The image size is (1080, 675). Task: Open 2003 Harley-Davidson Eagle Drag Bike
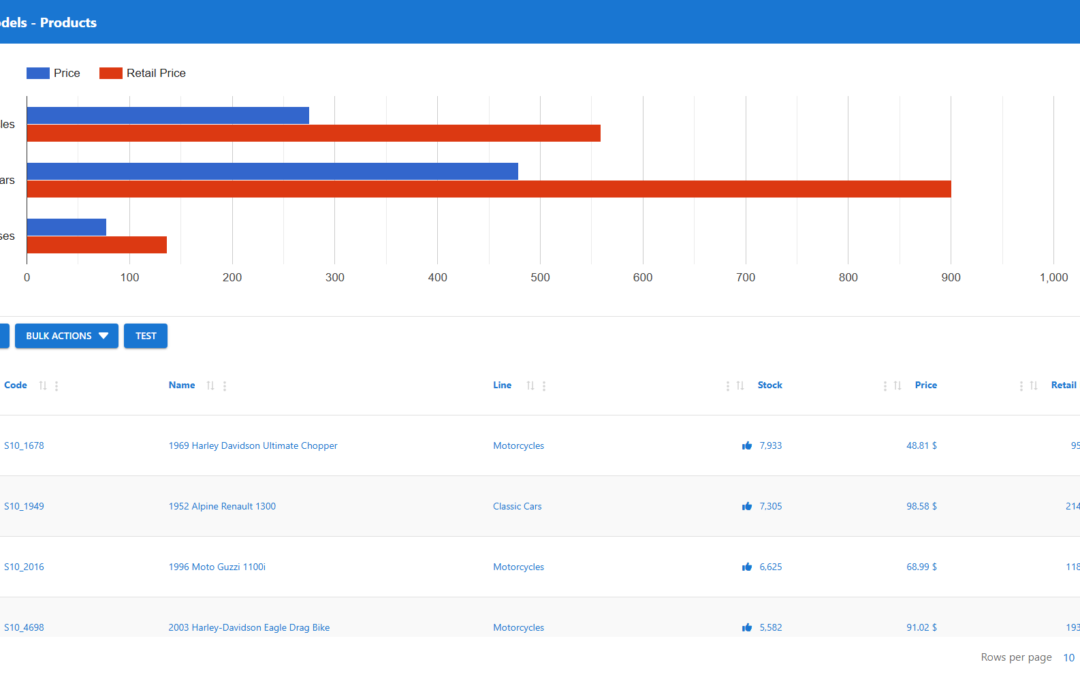pos(249,627)
